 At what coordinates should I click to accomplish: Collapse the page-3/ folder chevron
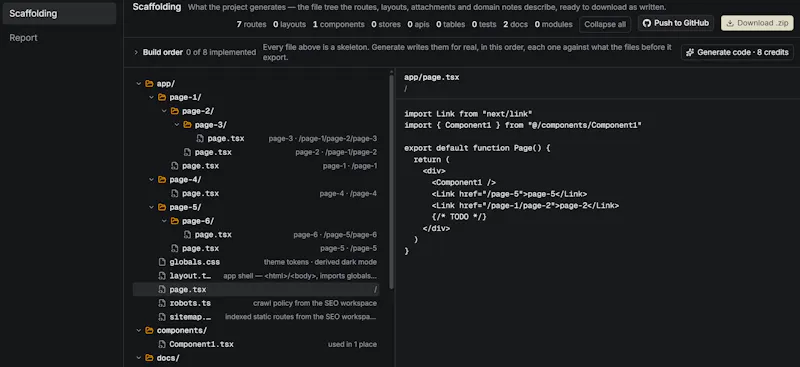point(177,125)
